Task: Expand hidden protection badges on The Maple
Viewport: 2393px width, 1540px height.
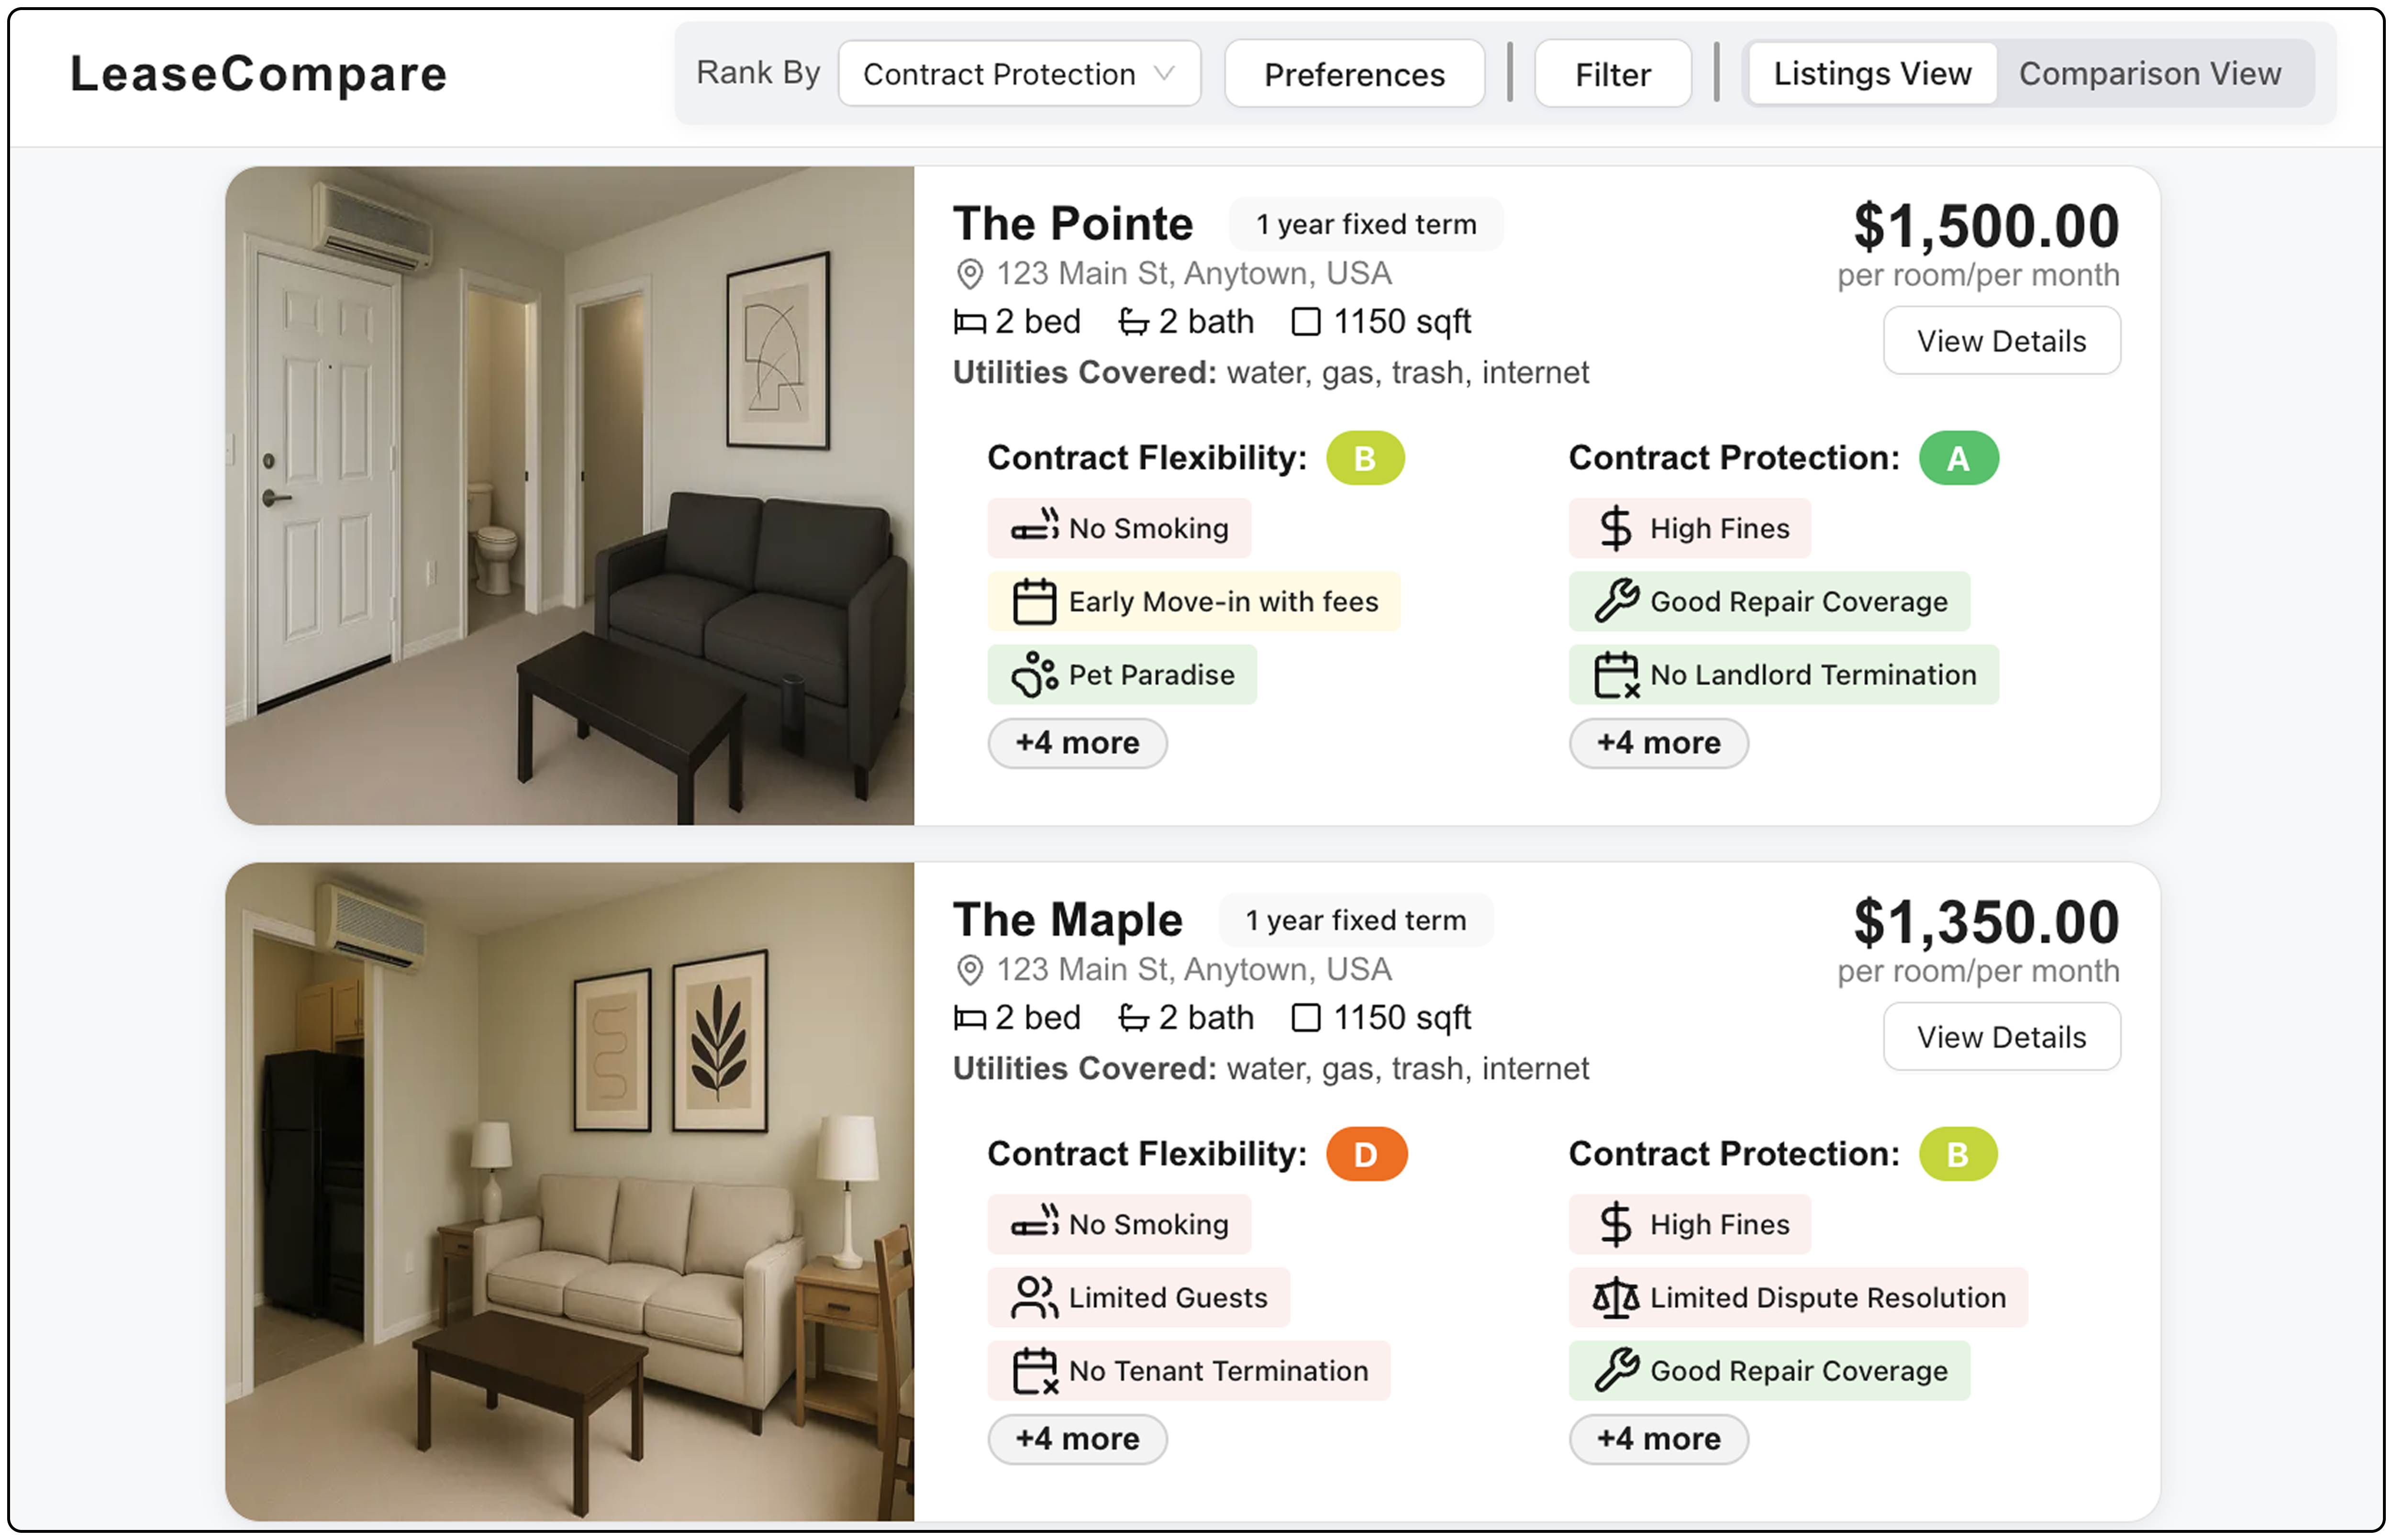Action: pyautogui.click(x=1658, y=1439)
